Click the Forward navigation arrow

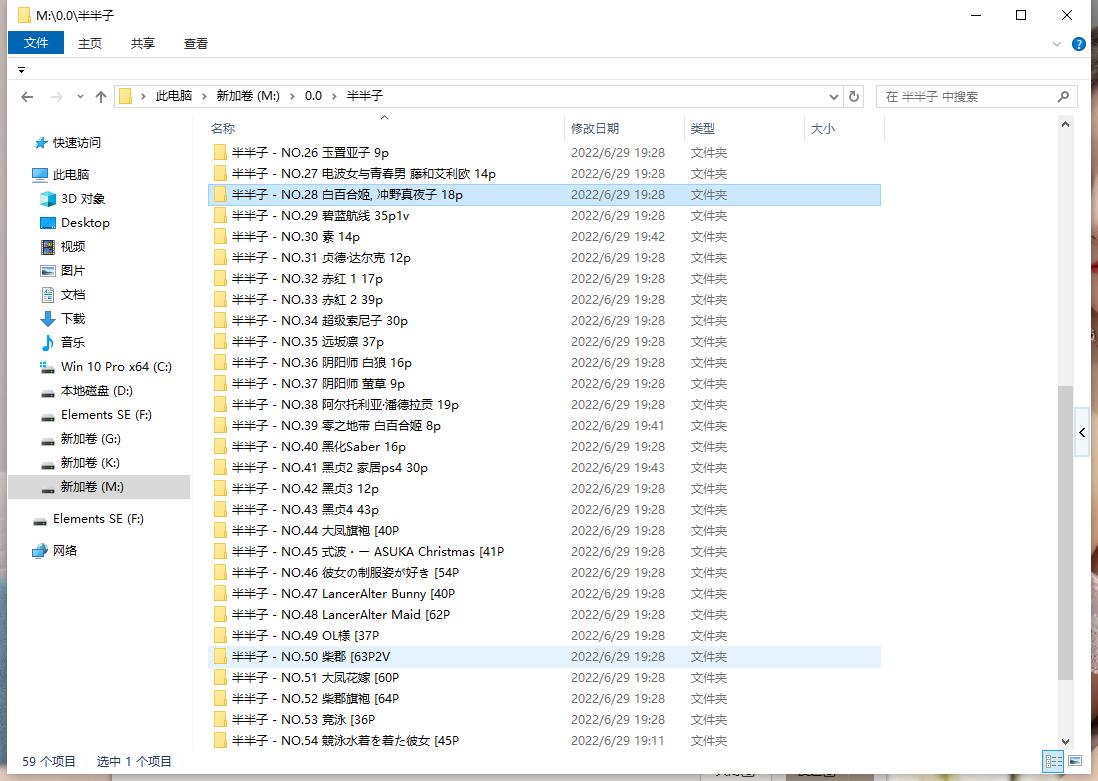[x=57, y=97]
